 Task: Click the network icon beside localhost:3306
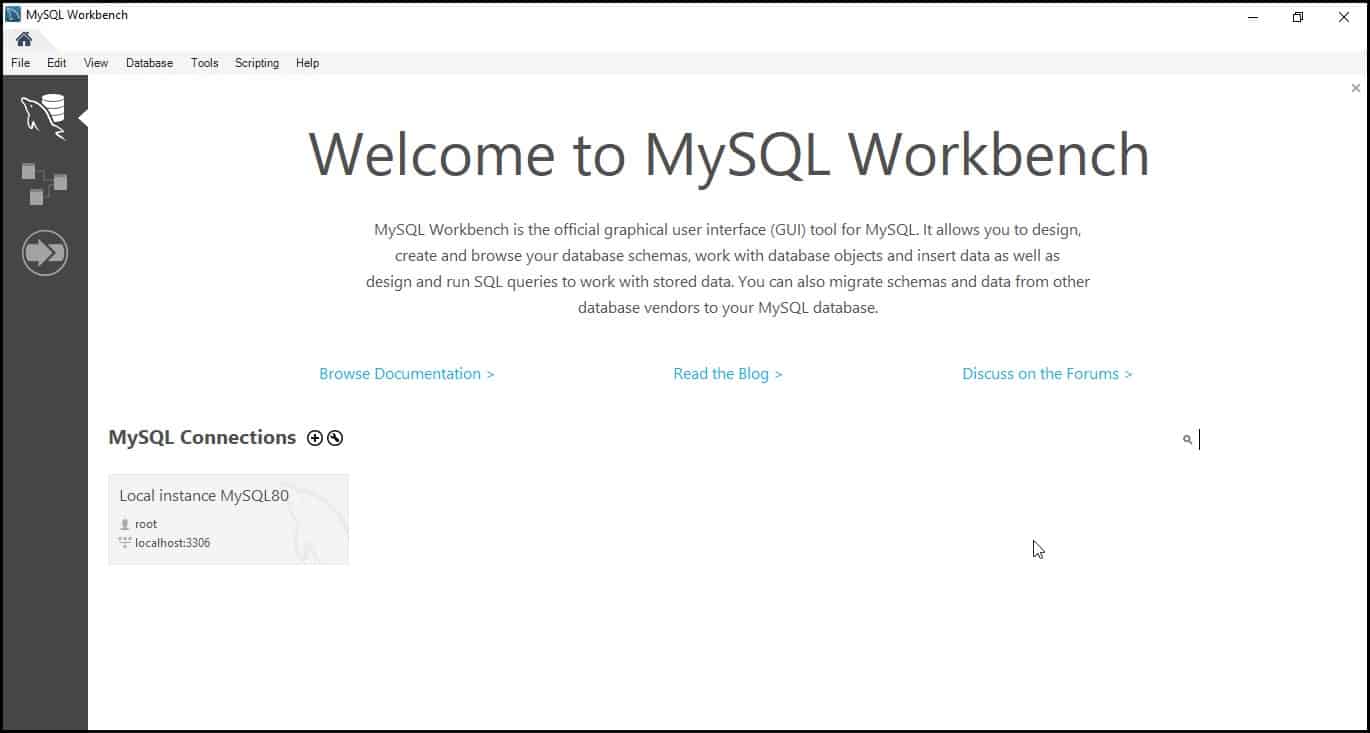point(125,543)
